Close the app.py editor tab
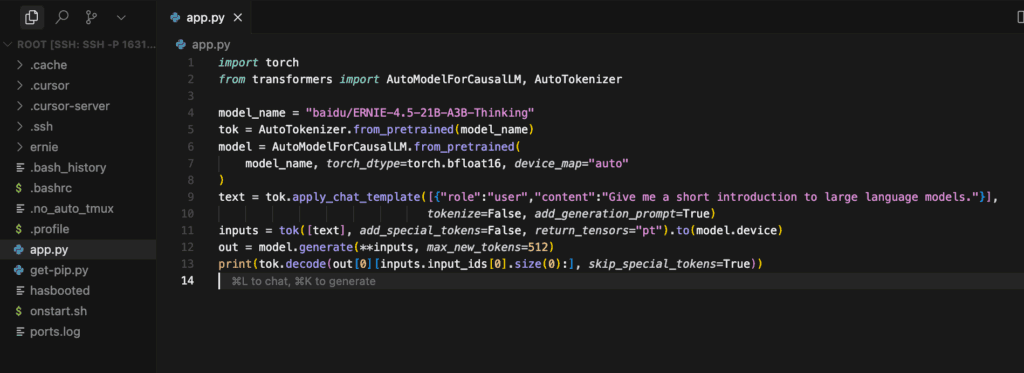 (x=238, y=18)
